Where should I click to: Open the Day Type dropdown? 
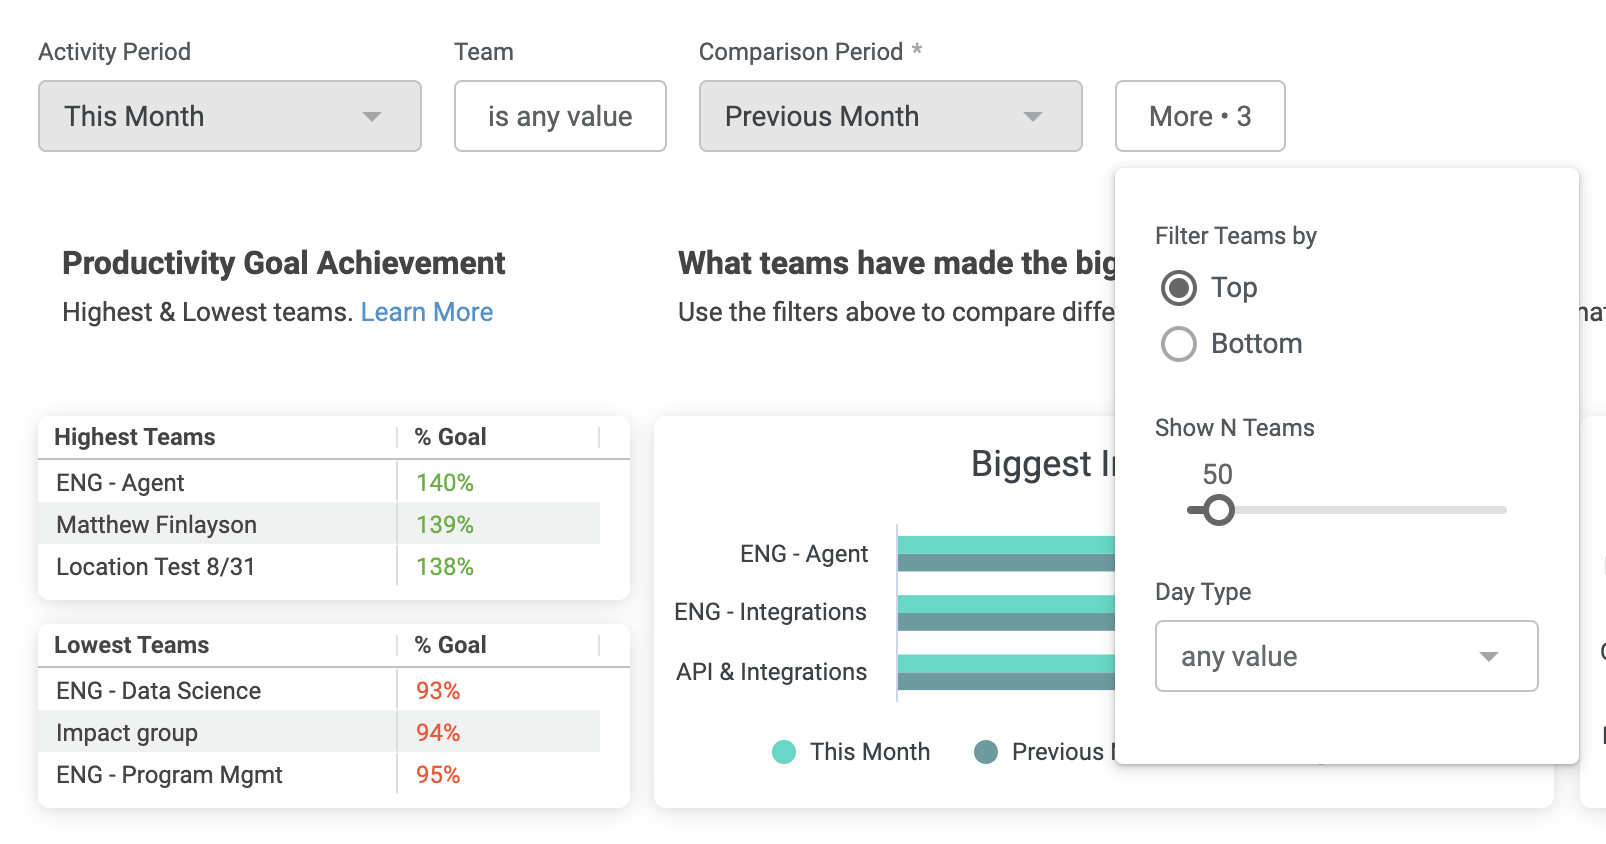[x=1346, y=656]
